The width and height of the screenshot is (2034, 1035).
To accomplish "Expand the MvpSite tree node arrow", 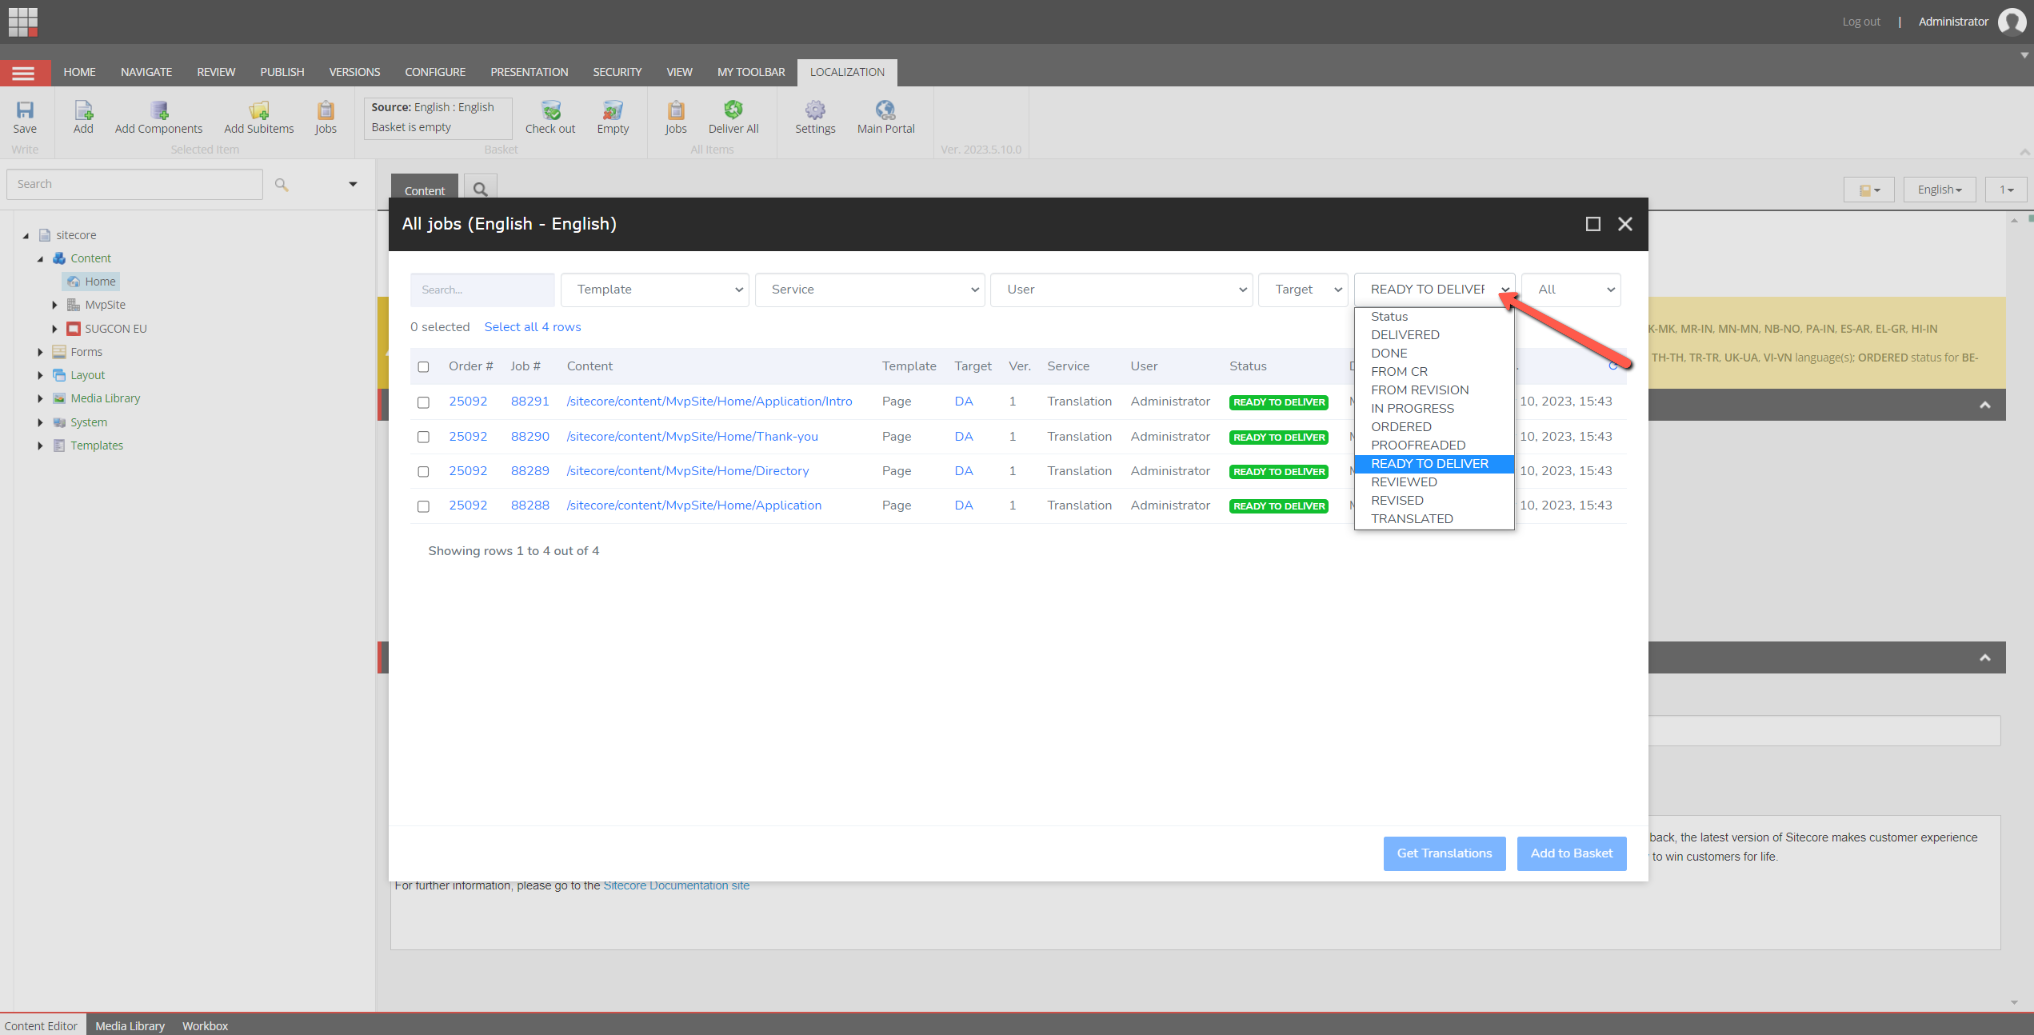I will pyautogui.click(x=54, y=305).
